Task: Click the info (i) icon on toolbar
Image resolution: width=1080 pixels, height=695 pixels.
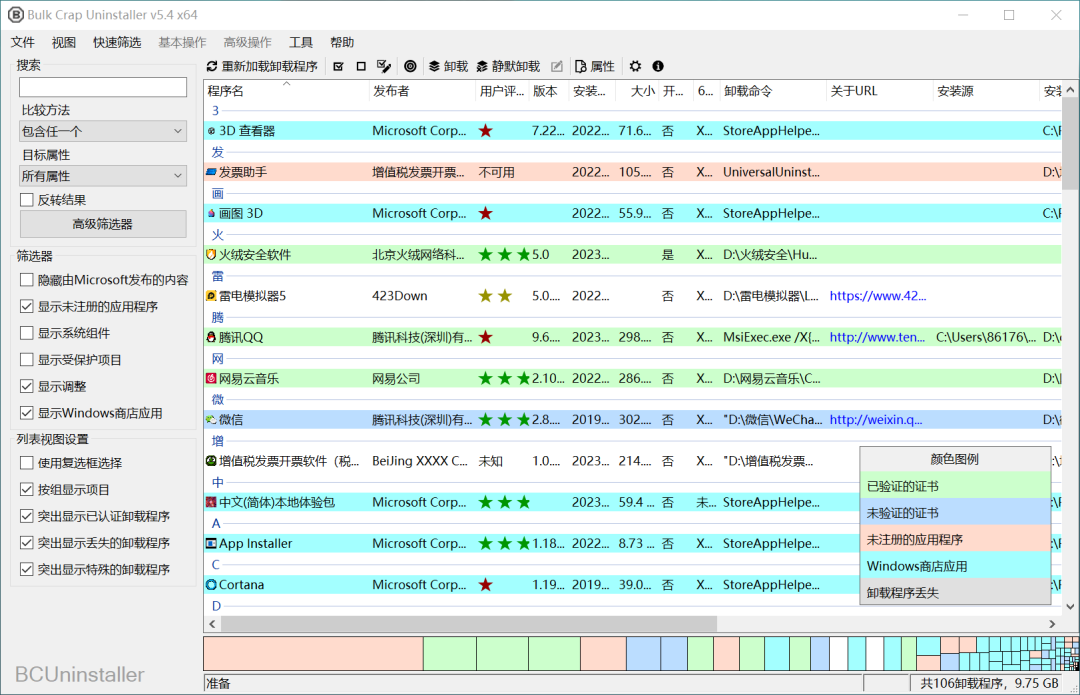Action: pos(657,66)
